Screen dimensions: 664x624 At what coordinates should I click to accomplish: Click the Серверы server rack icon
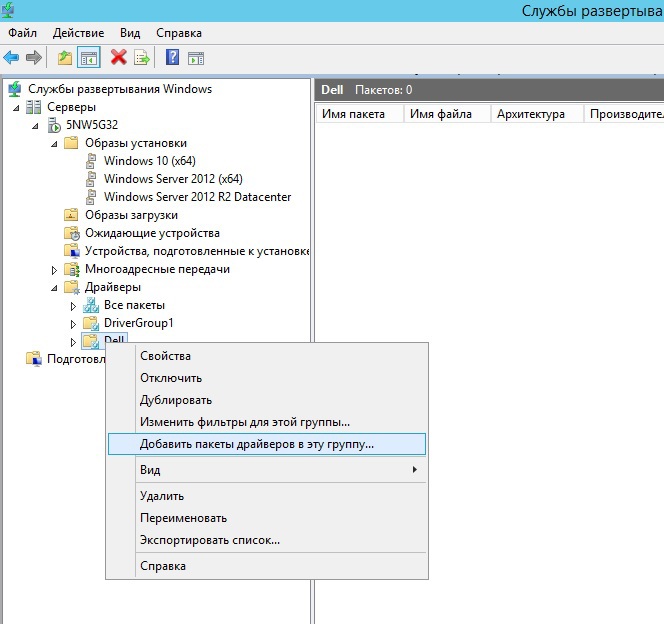pos(33,107)
